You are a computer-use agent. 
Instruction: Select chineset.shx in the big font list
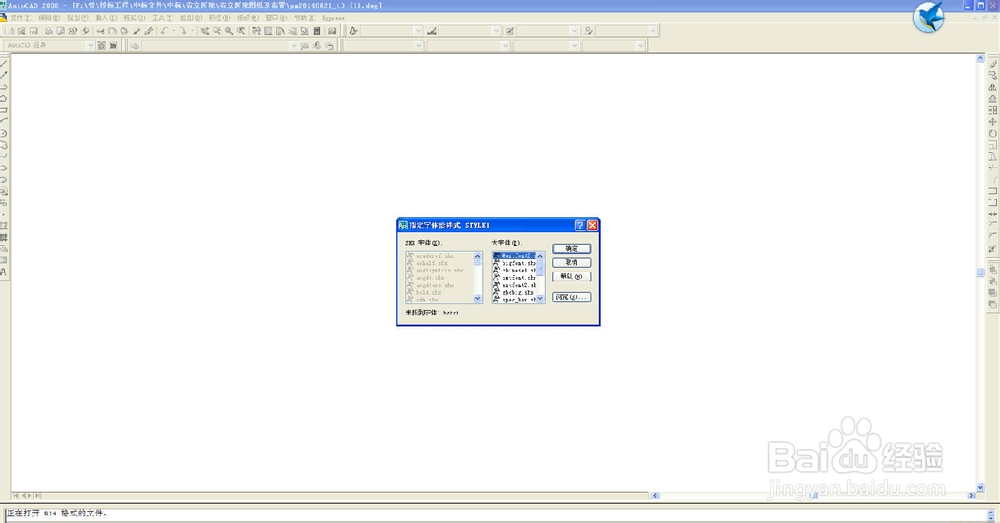pyautogui.click(x=515, y=270)
